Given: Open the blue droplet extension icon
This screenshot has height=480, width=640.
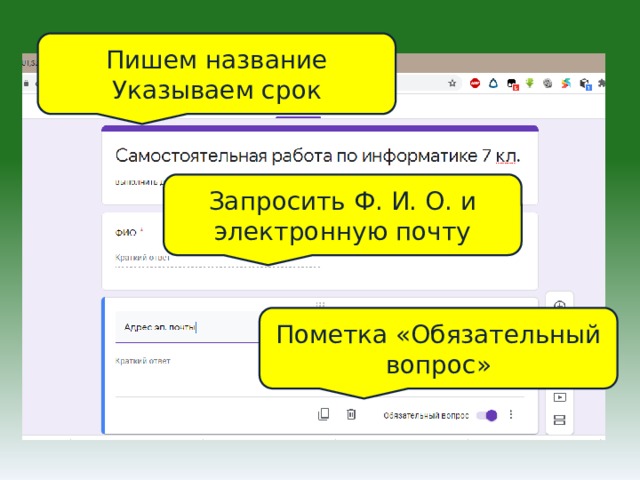Looking at the screenshot, I should tap(493, 83).
